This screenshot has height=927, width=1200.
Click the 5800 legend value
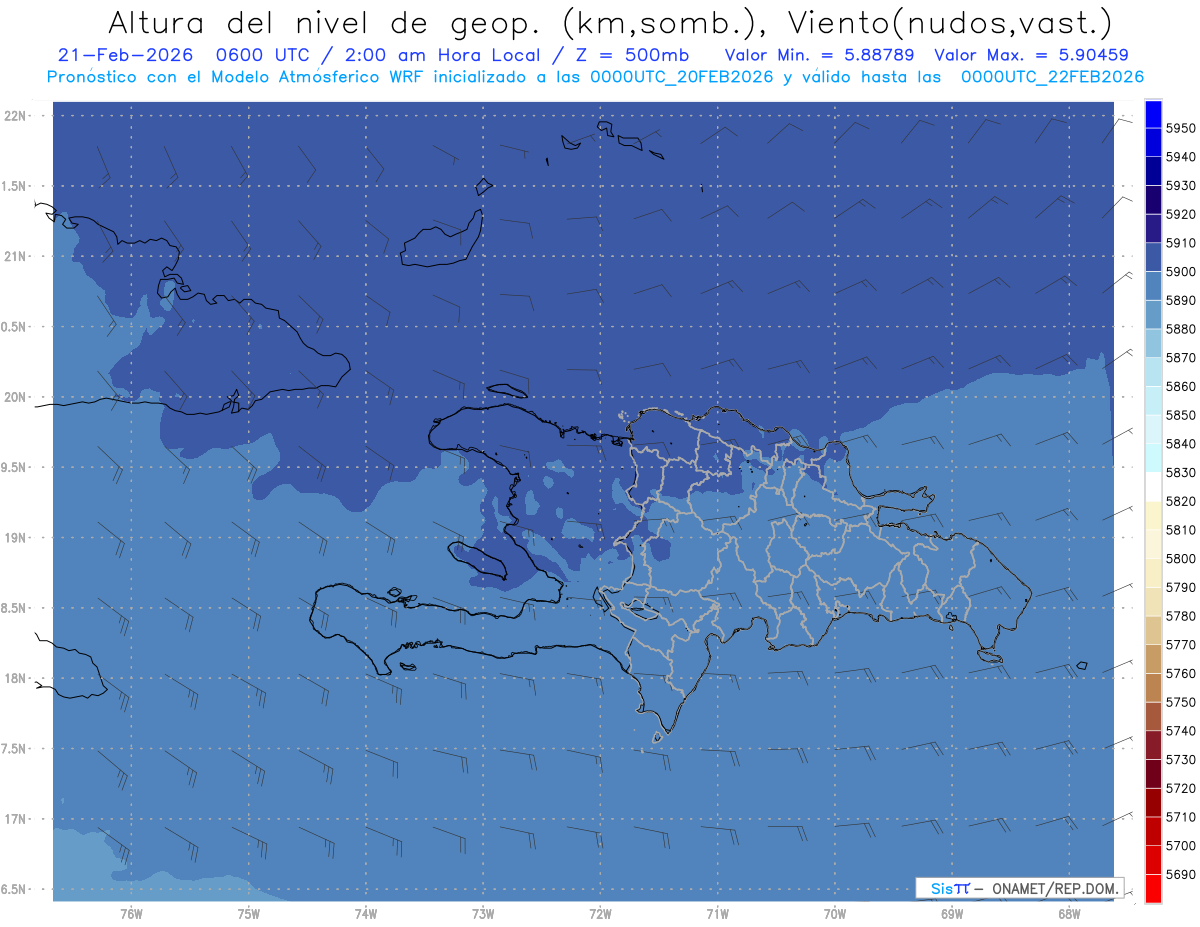[x=1180, y=559]
